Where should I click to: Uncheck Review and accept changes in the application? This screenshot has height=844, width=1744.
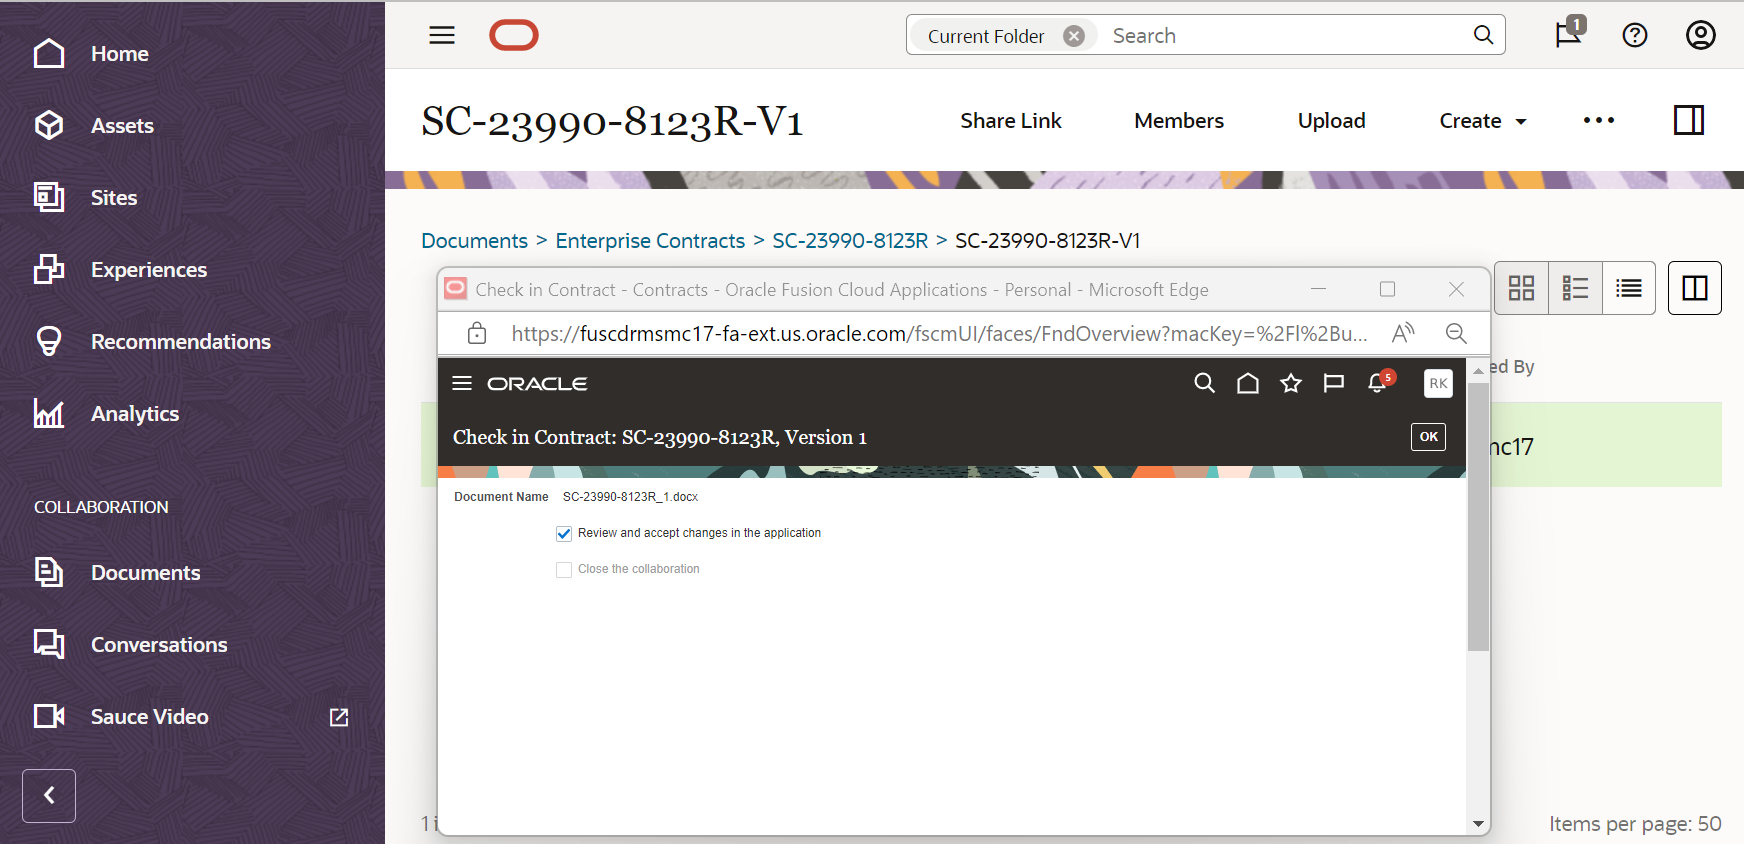[x=564, y=534]
